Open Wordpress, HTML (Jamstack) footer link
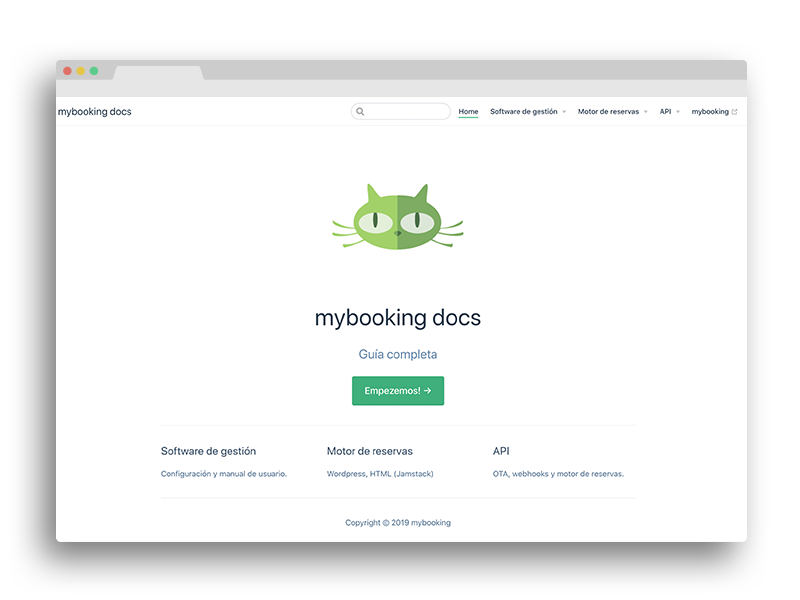The height and width of the screenshot is (600, 800). pyautogui.click(x=381, y=473)
